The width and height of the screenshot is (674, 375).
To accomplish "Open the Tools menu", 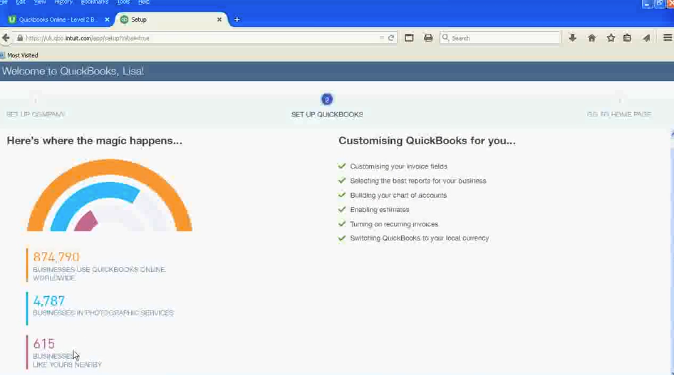I will click(123, 2).
